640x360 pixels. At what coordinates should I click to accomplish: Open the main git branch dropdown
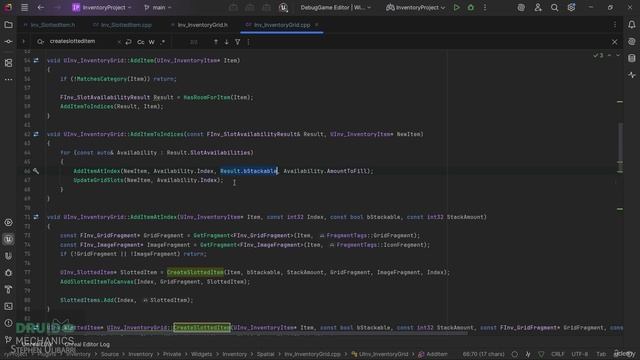click(158, 7)
